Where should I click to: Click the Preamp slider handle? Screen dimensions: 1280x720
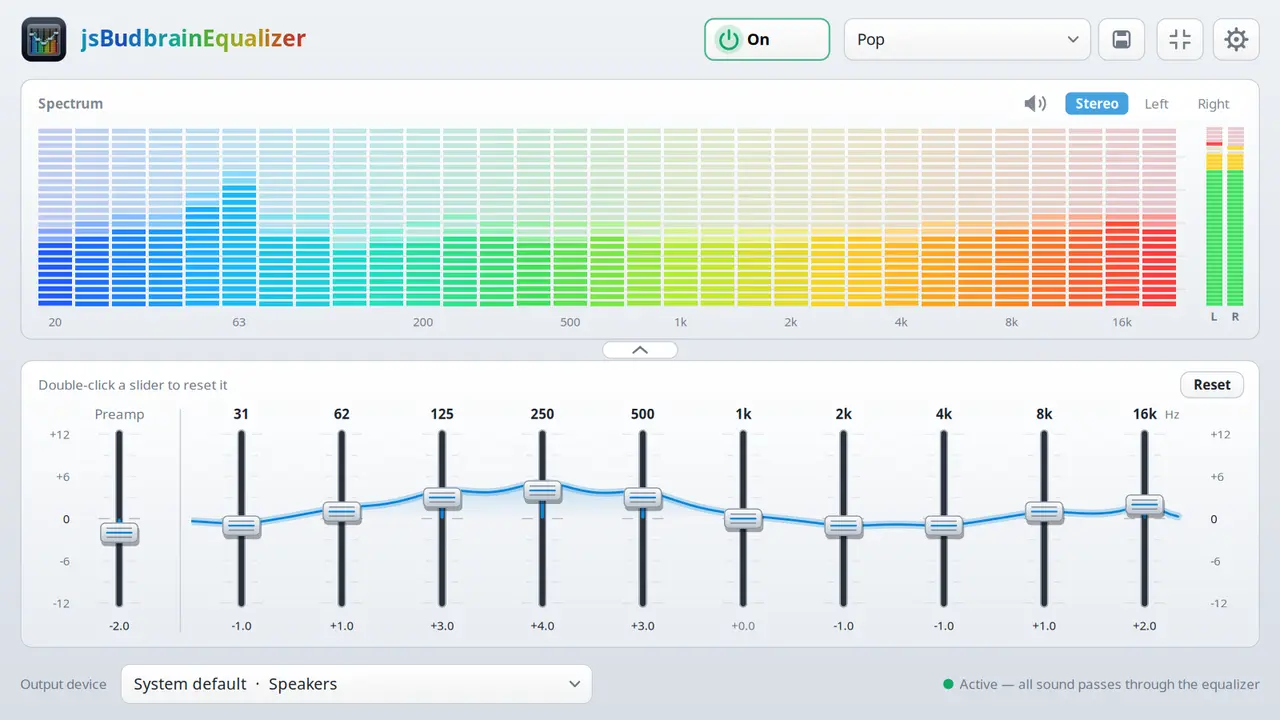tap(119, 533)
